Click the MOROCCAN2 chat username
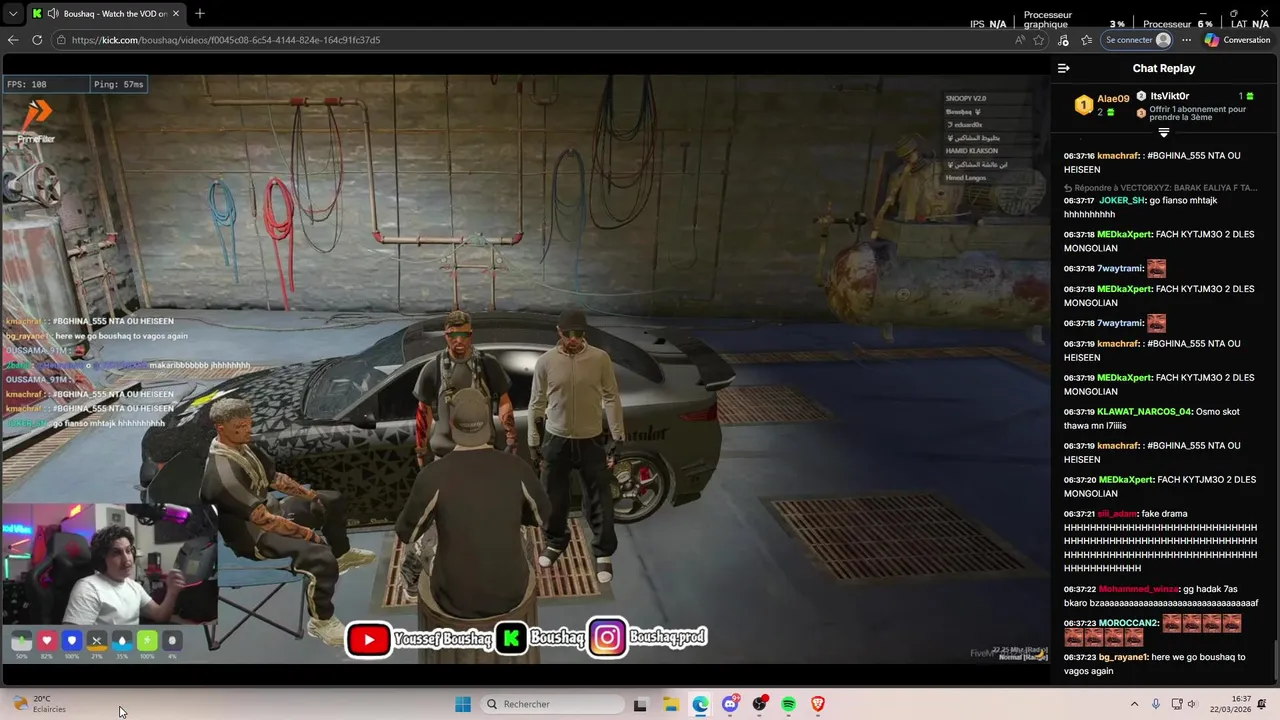The width and height of the screenshot is (1280, 720). pyautogui.click(x=1128, y=623)
